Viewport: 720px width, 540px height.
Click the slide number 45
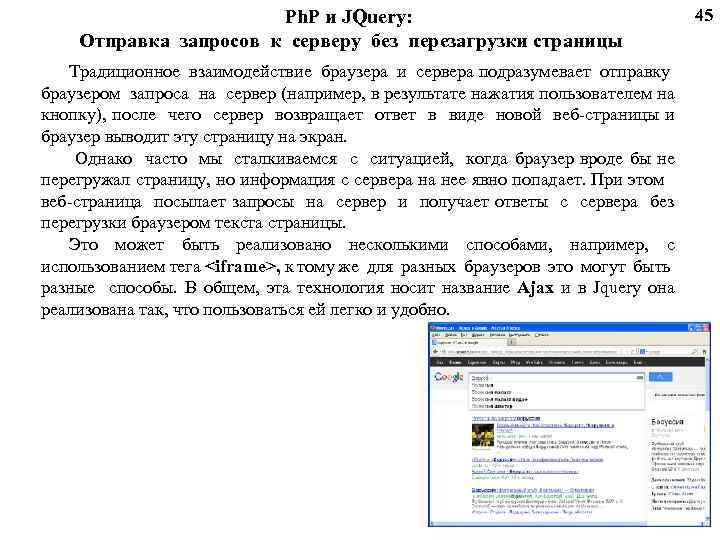point(704,16)
